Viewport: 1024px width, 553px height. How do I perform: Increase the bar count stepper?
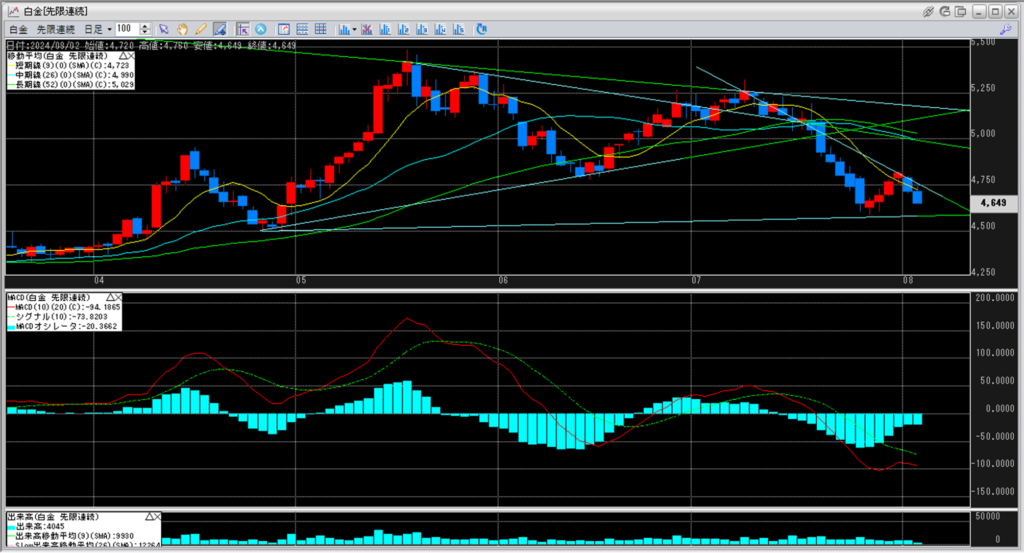(x=148, y=26)
